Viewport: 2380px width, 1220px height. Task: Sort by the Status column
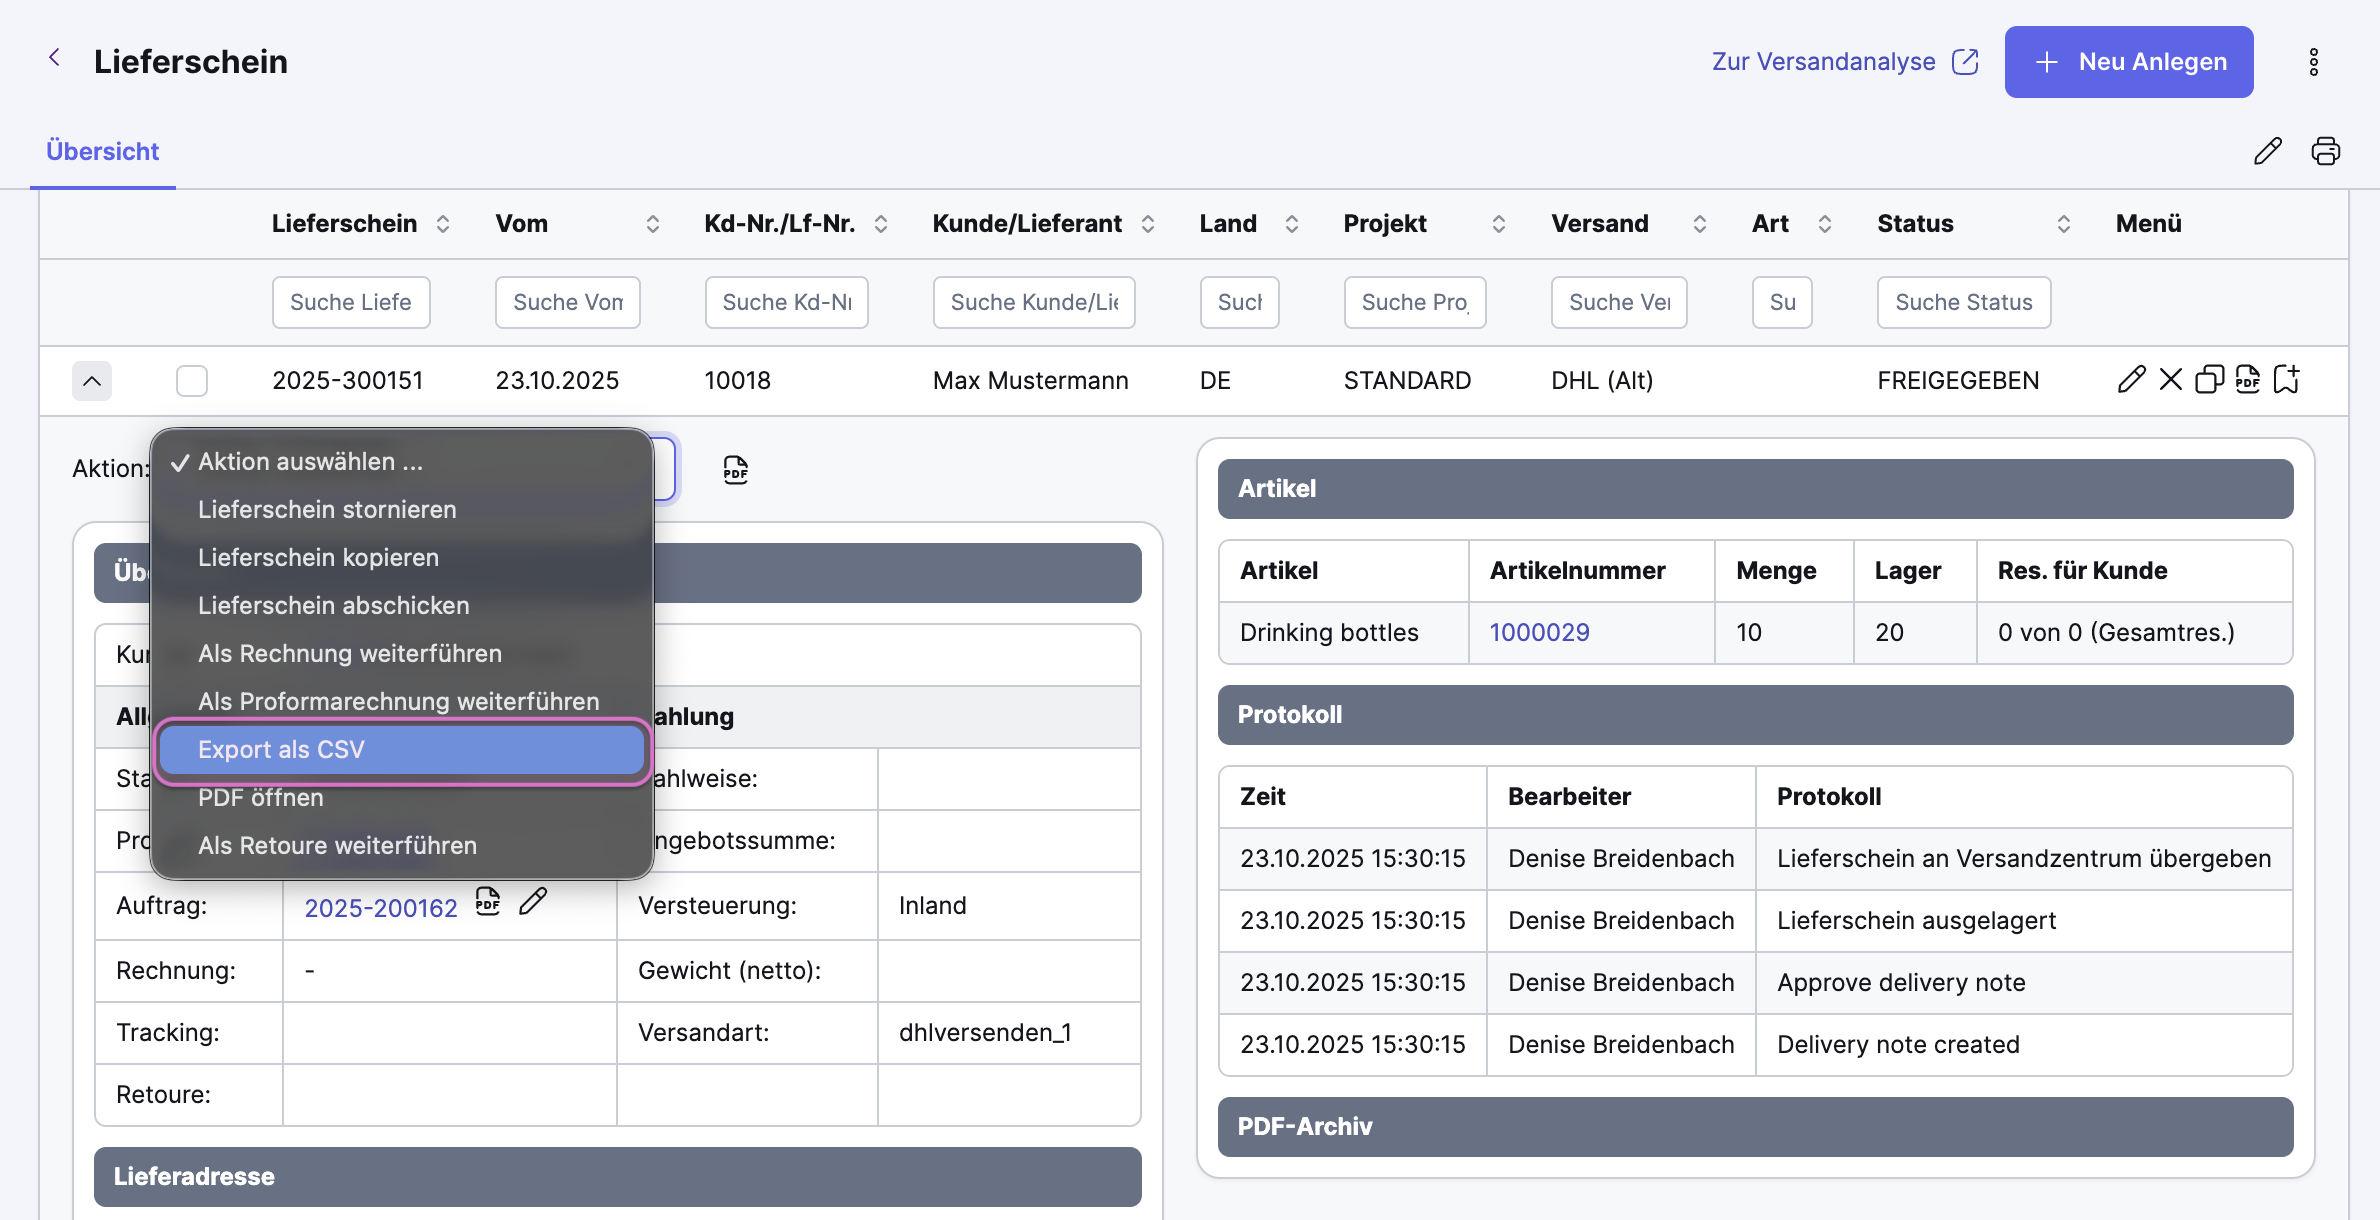point(2063,224)
